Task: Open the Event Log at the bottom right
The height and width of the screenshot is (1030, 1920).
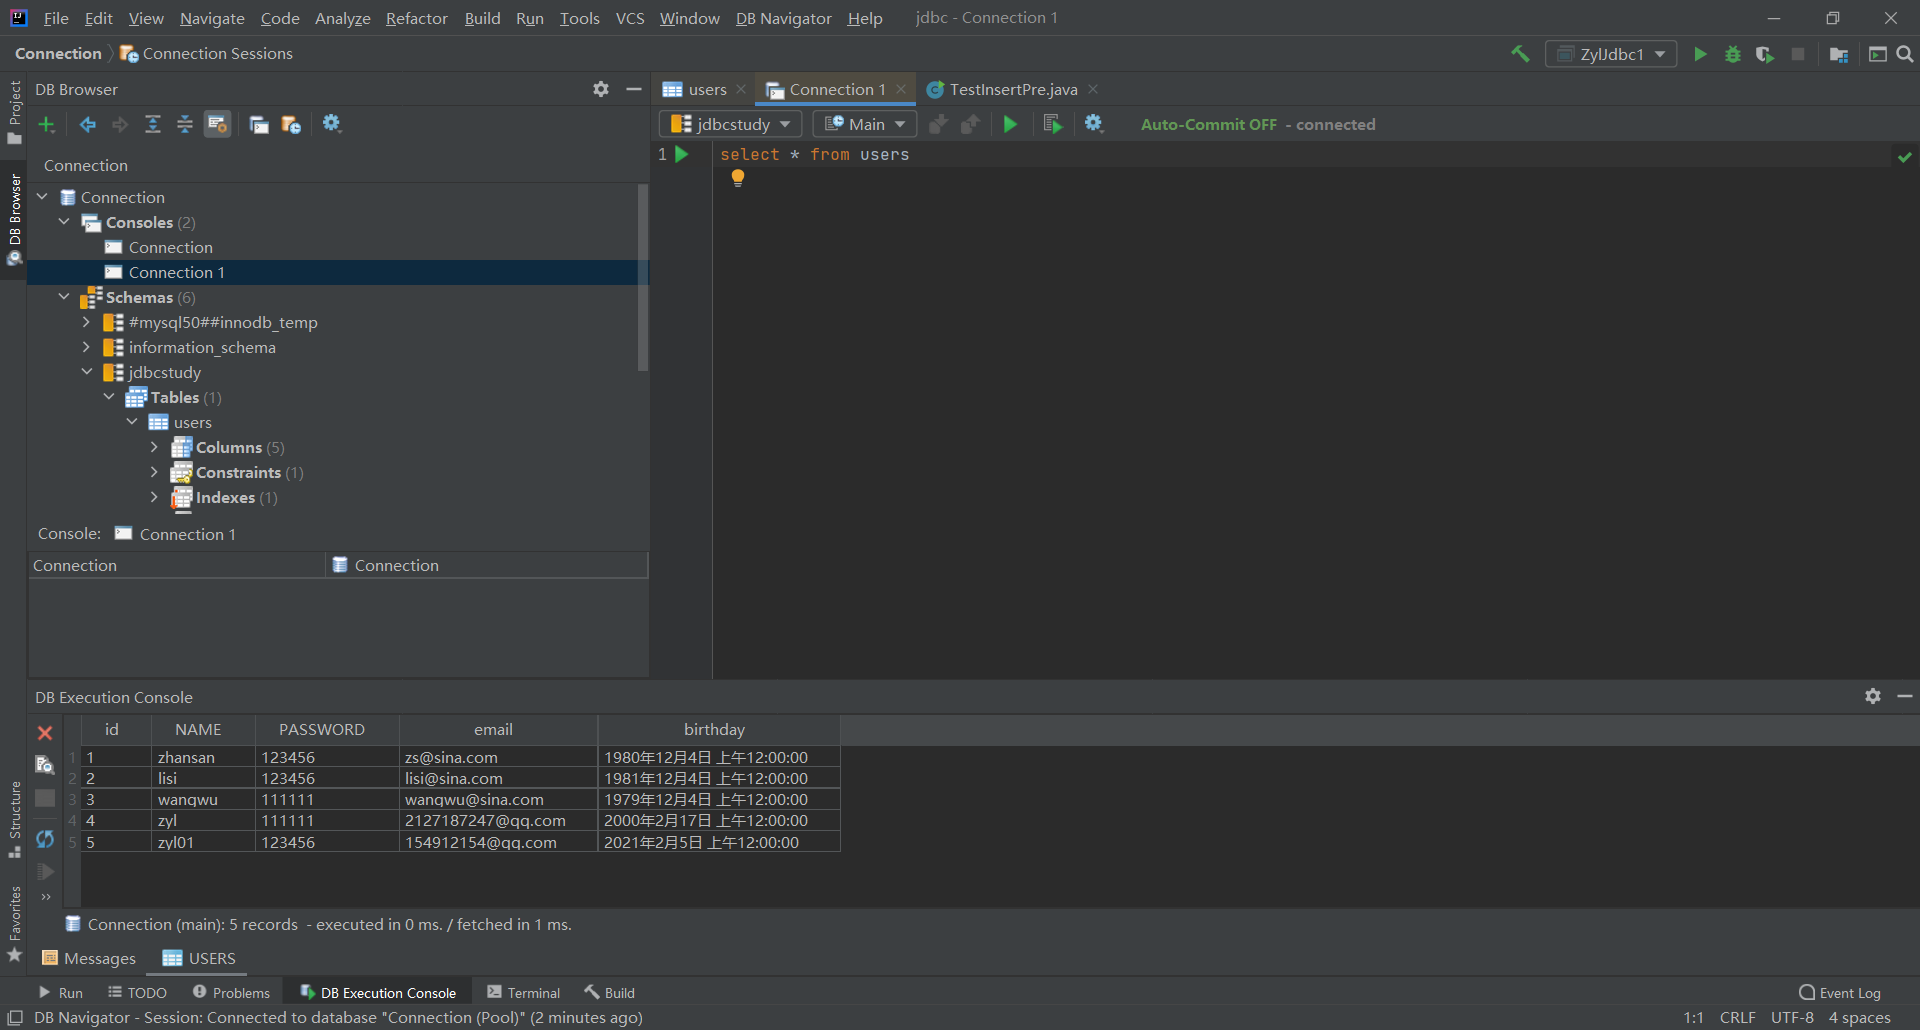Action: [1848, 992]
